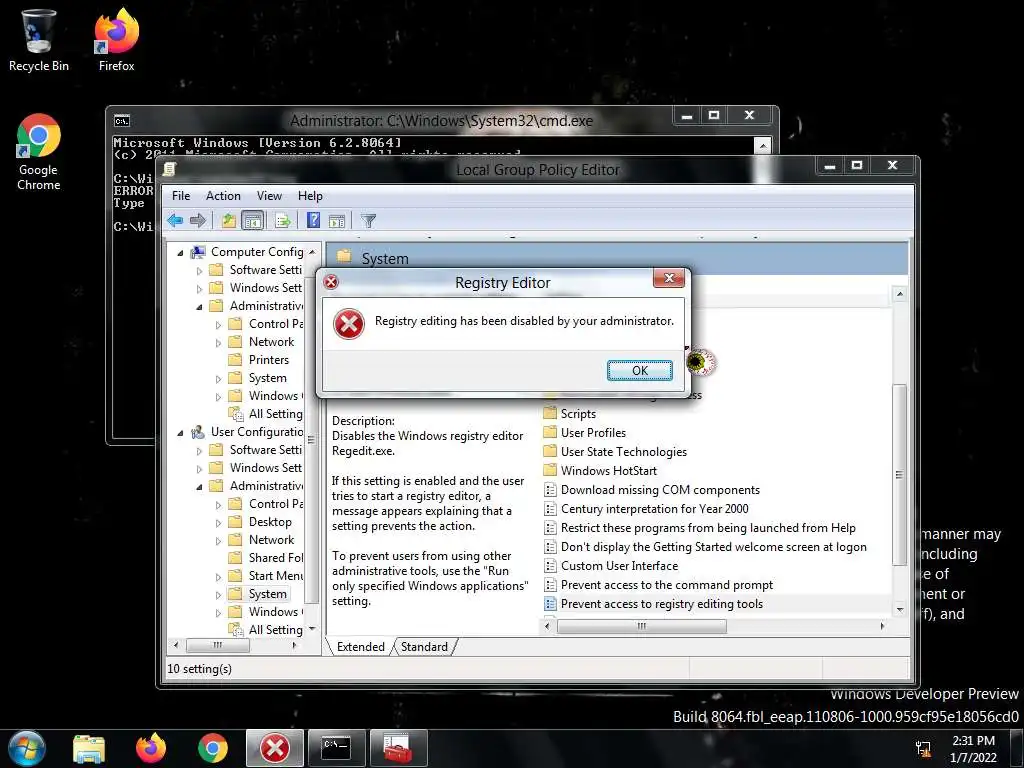
Task: Select Download missing COM components setting
Action: coord(660,490)
